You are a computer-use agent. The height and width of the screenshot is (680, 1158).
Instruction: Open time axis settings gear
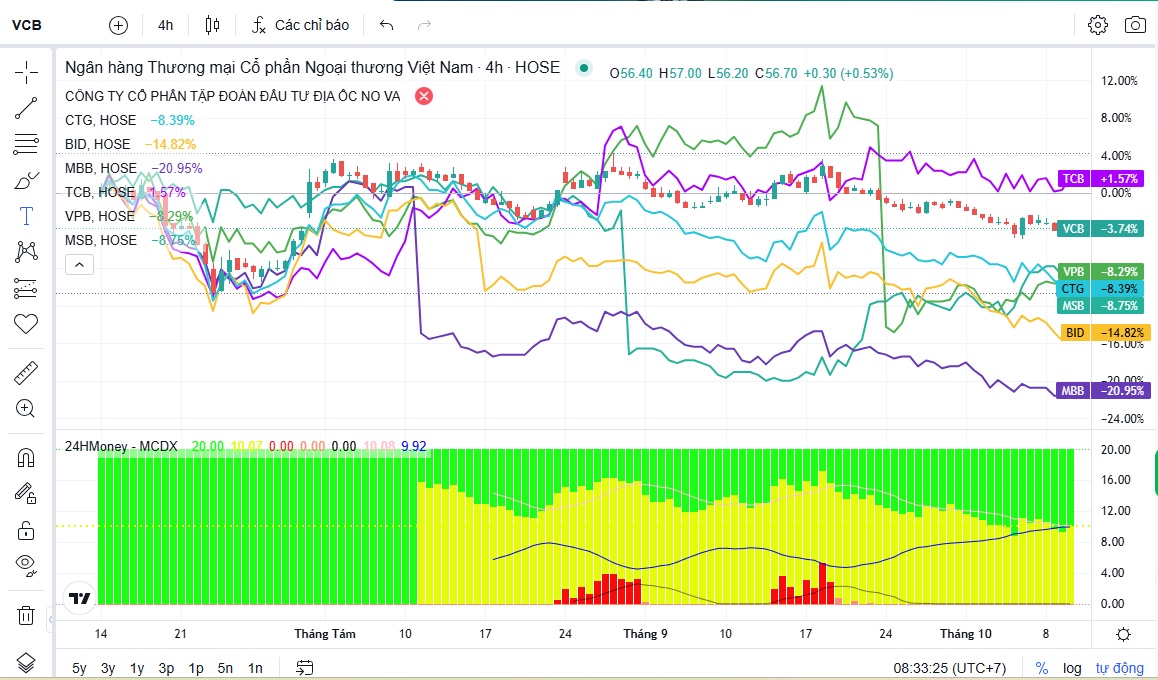[1123, 634]
